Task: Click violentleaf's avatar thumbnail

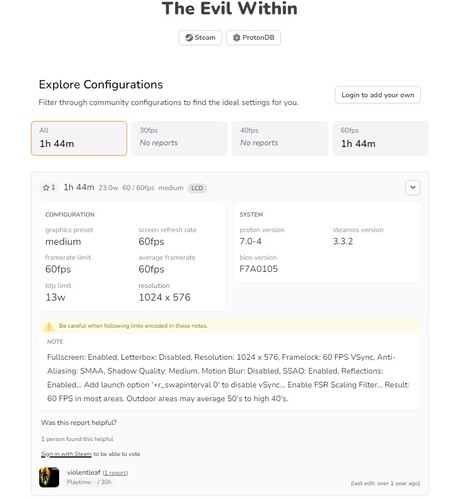Action: (x=49, y=477)
